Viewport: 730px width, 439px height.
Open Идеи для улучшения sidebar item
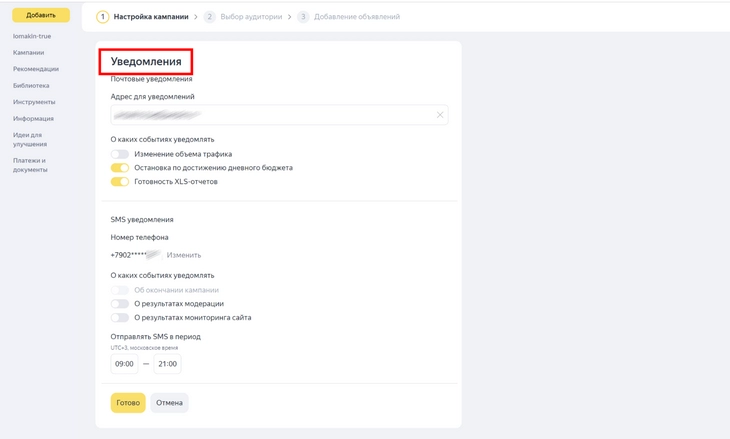tap(30, 140)
